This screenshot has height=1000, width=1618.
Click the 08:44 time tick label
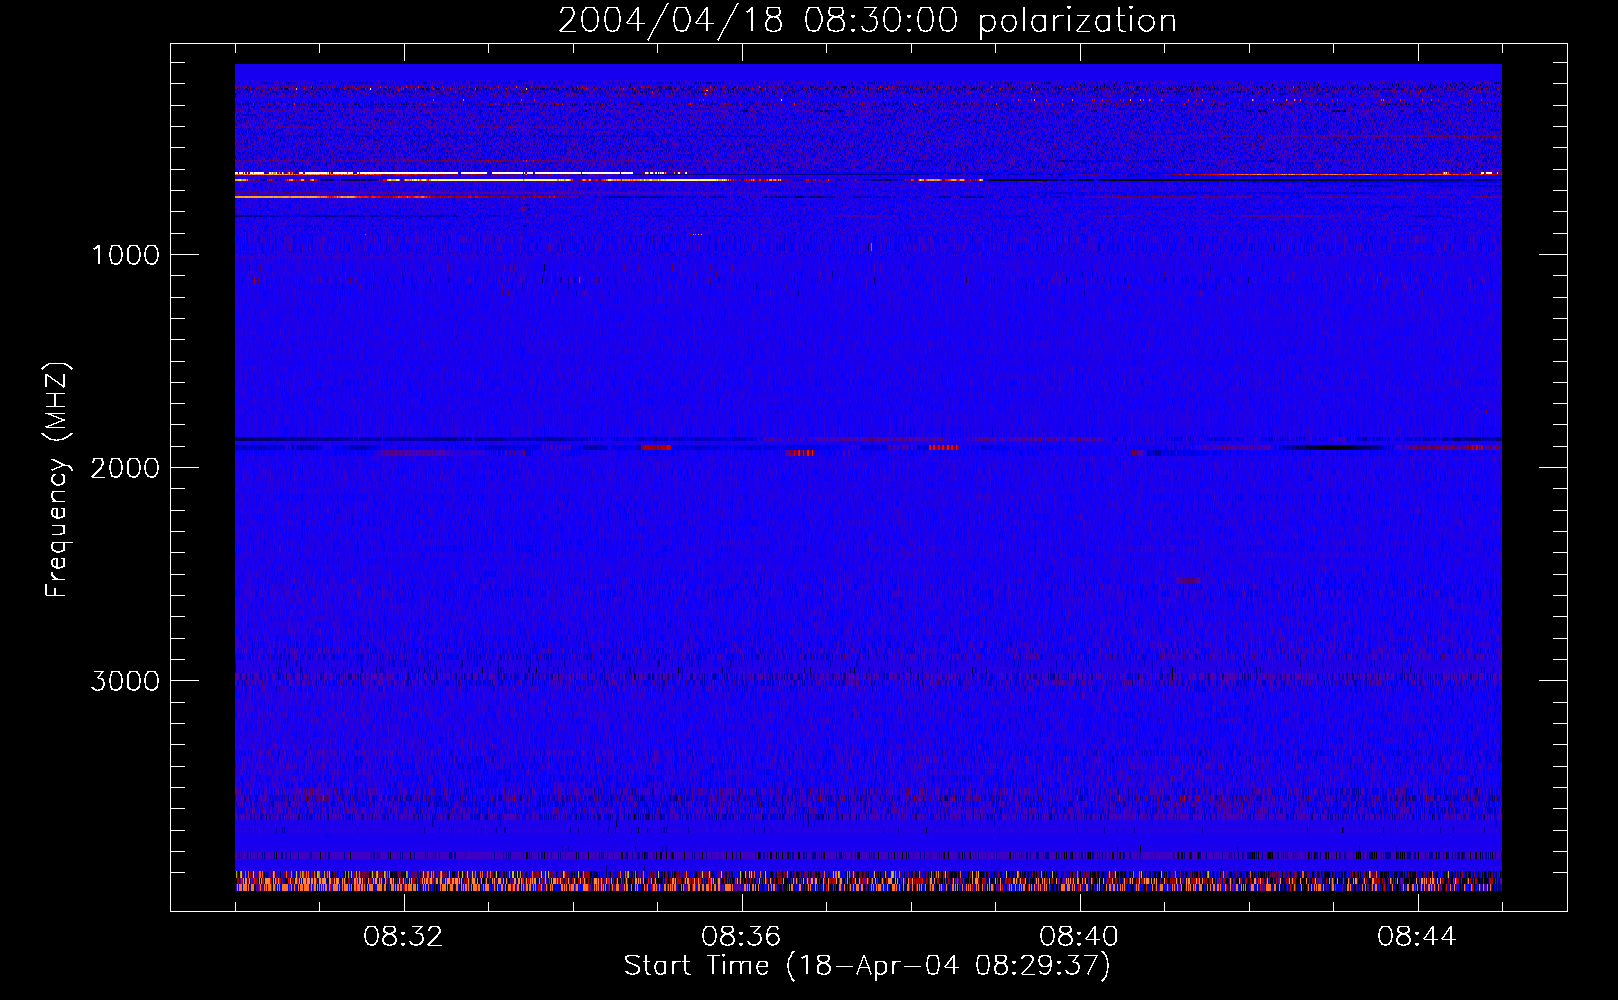pyautogui.click(x=1417, y=937)
